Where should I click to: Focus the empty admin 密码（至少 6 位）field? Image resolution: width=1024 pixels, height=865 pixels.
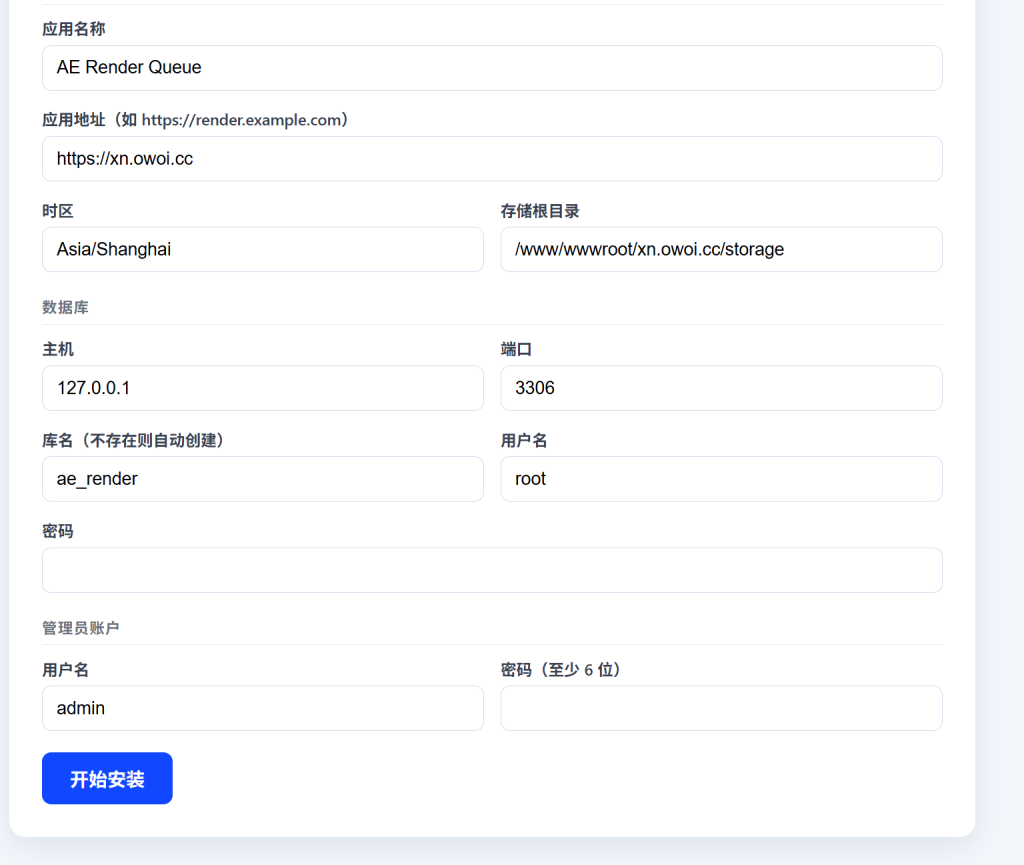point(720,708)
